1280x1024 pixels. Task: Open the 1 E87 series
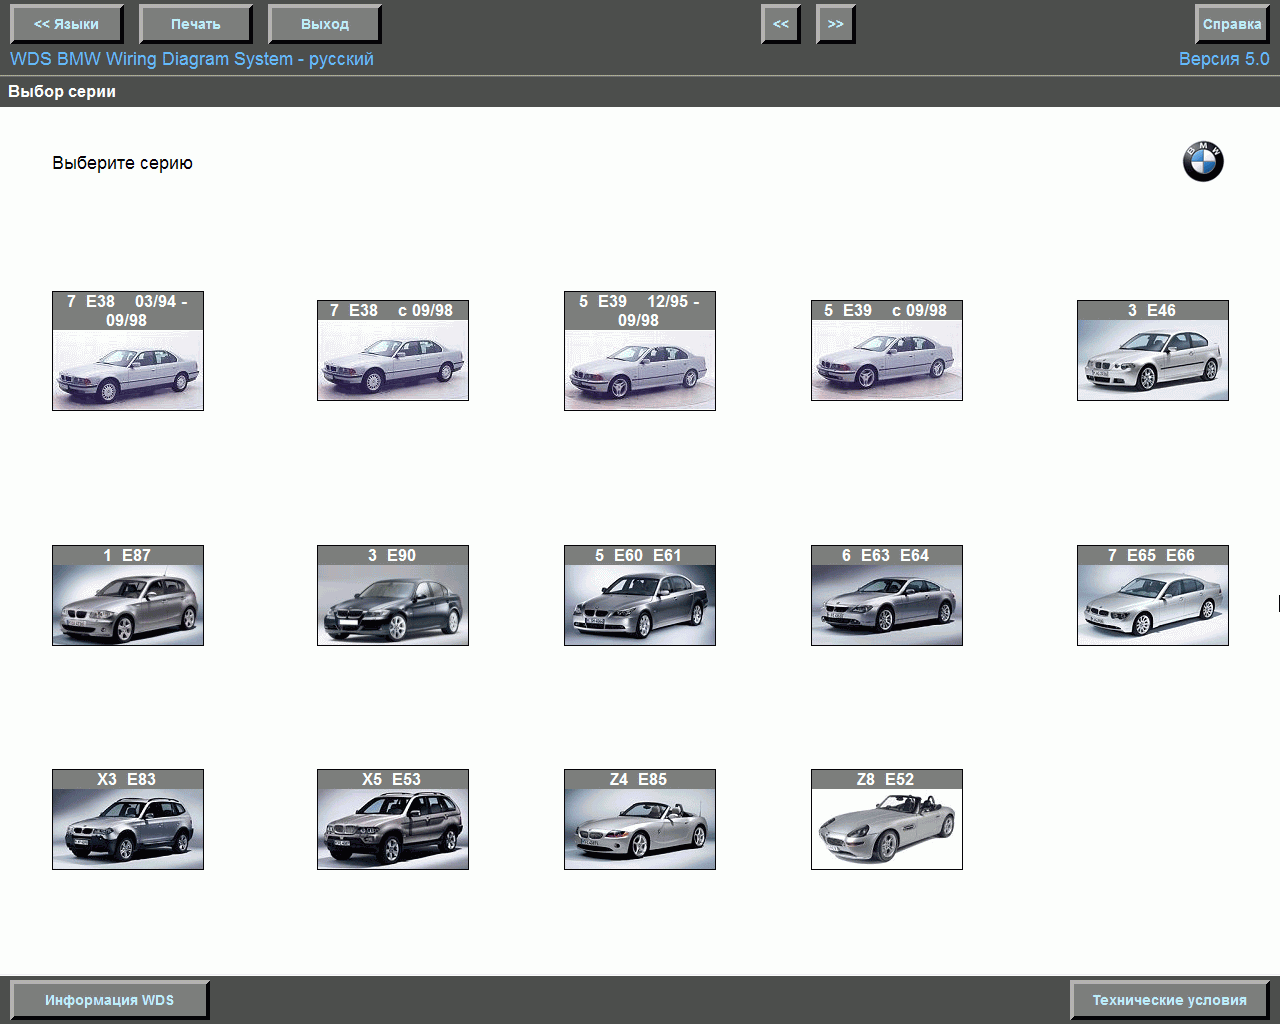[127, 604]
